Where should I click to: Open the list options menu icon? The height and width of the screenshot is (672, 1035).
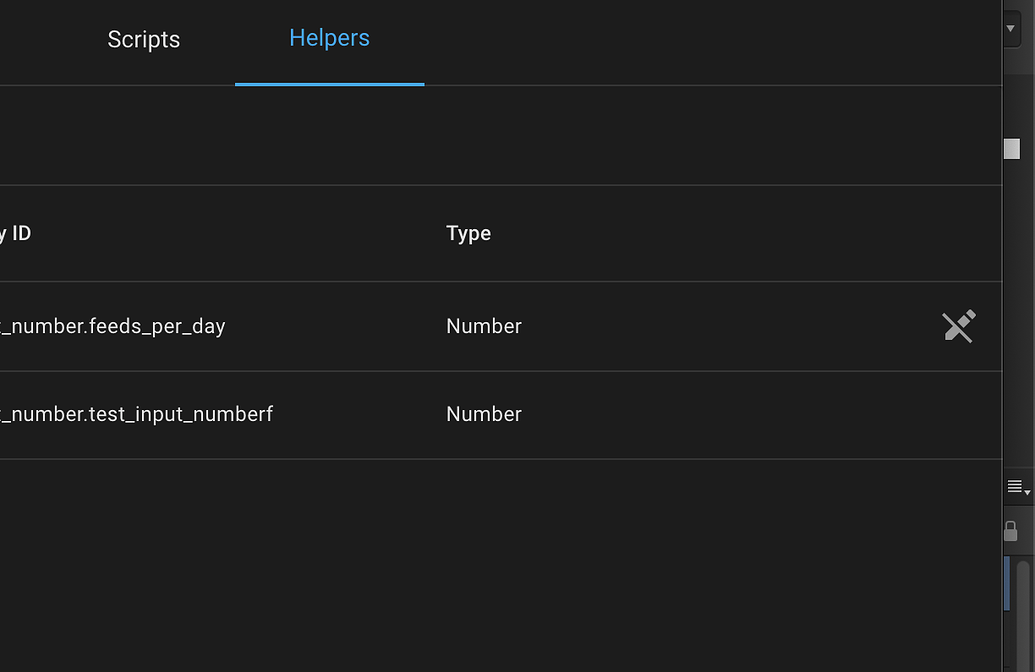click(x=1015, y=487)
